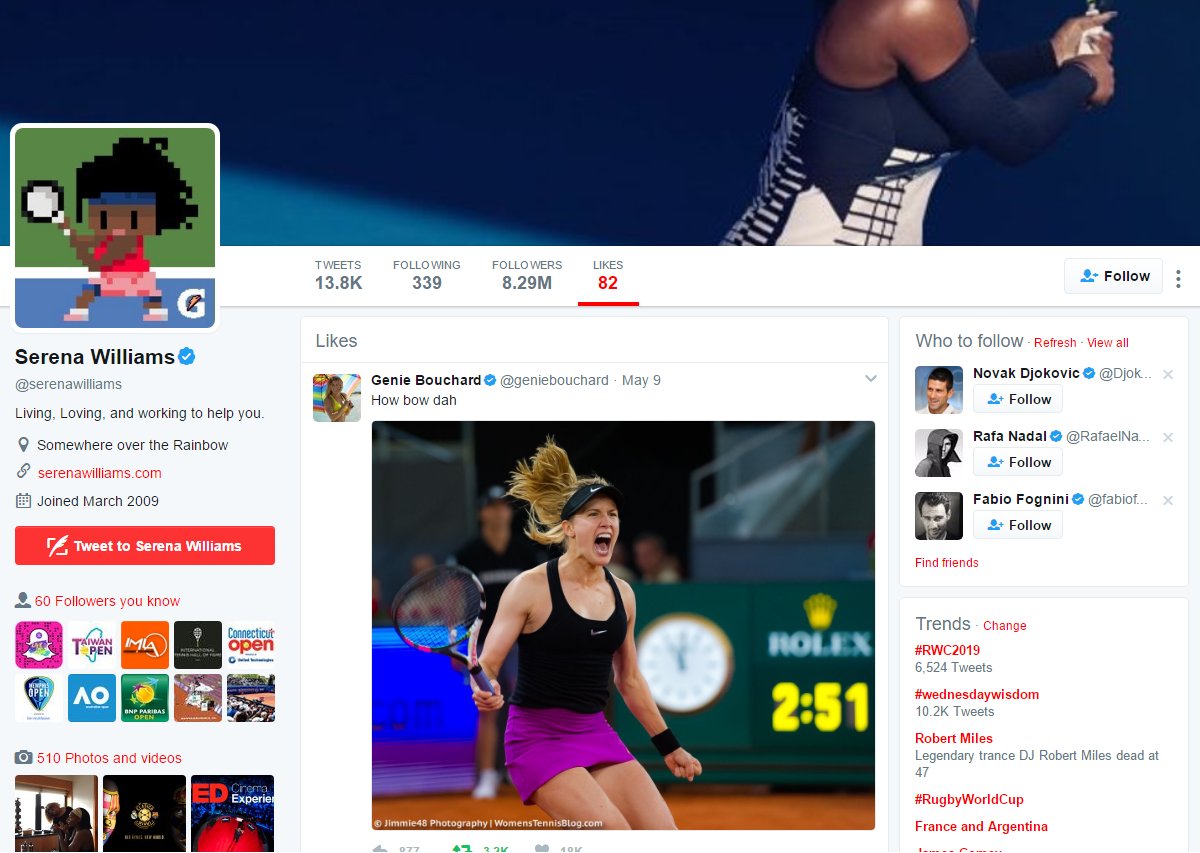
Task: Dismiss the Rafa Nadal suggestion
Action: pos(1168,437)
